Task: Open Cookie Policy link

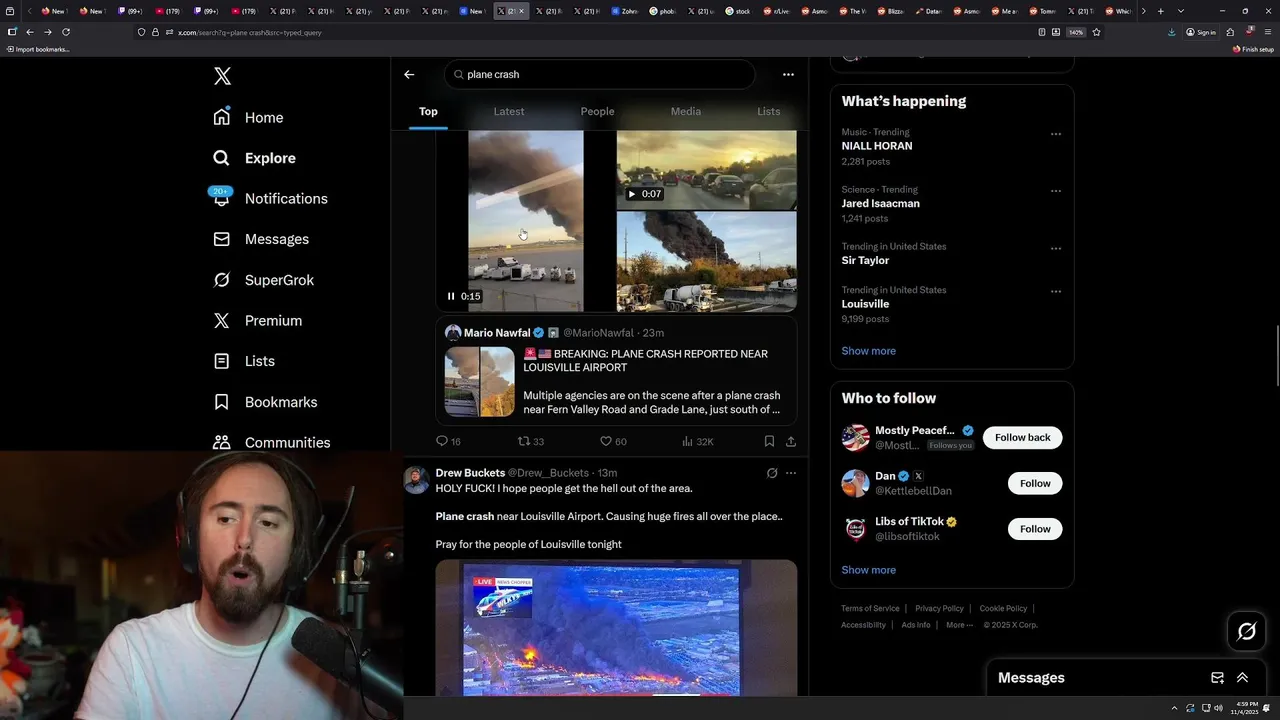Action: coord(1003,608)
